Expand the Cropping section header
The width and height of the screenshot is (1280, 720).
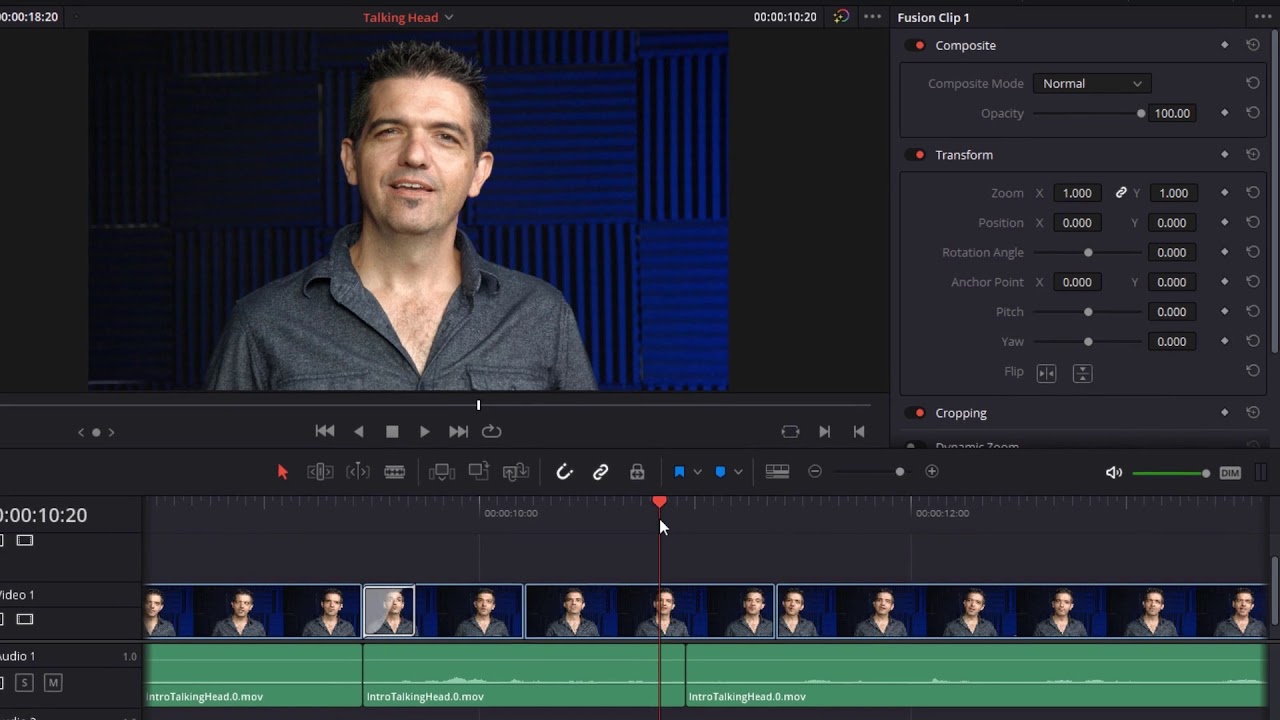(x=961, y=413)
